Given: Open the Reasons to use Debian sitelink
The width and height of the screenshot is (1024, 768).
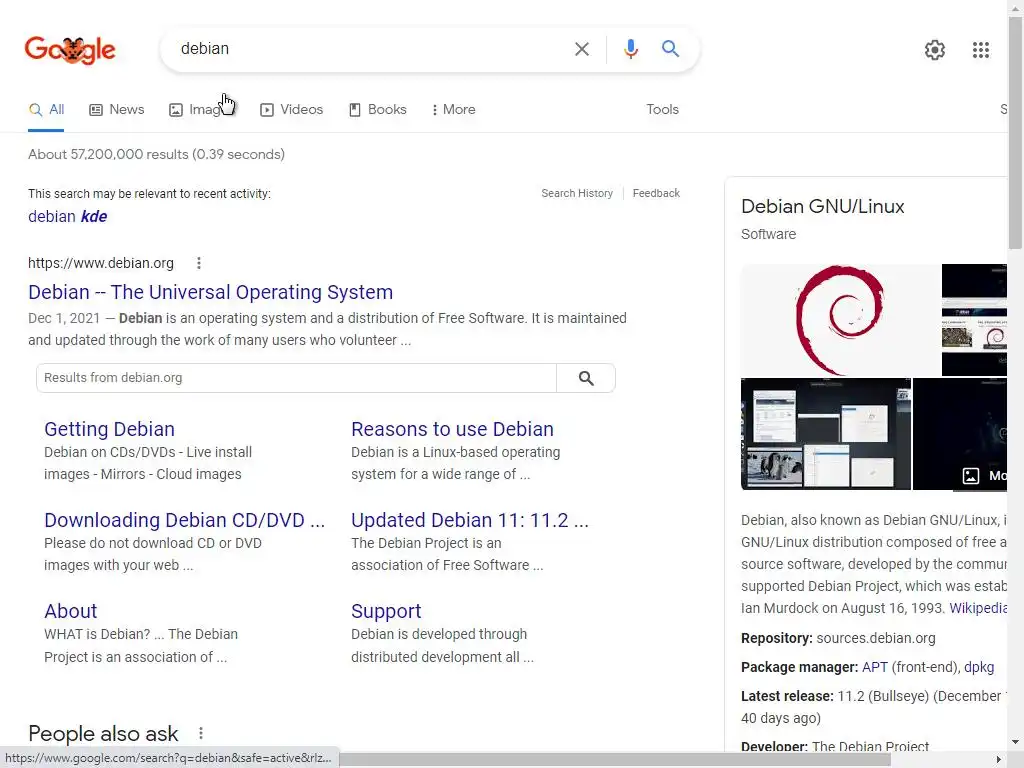Looking at the screenshot, I should click(452, 429).
